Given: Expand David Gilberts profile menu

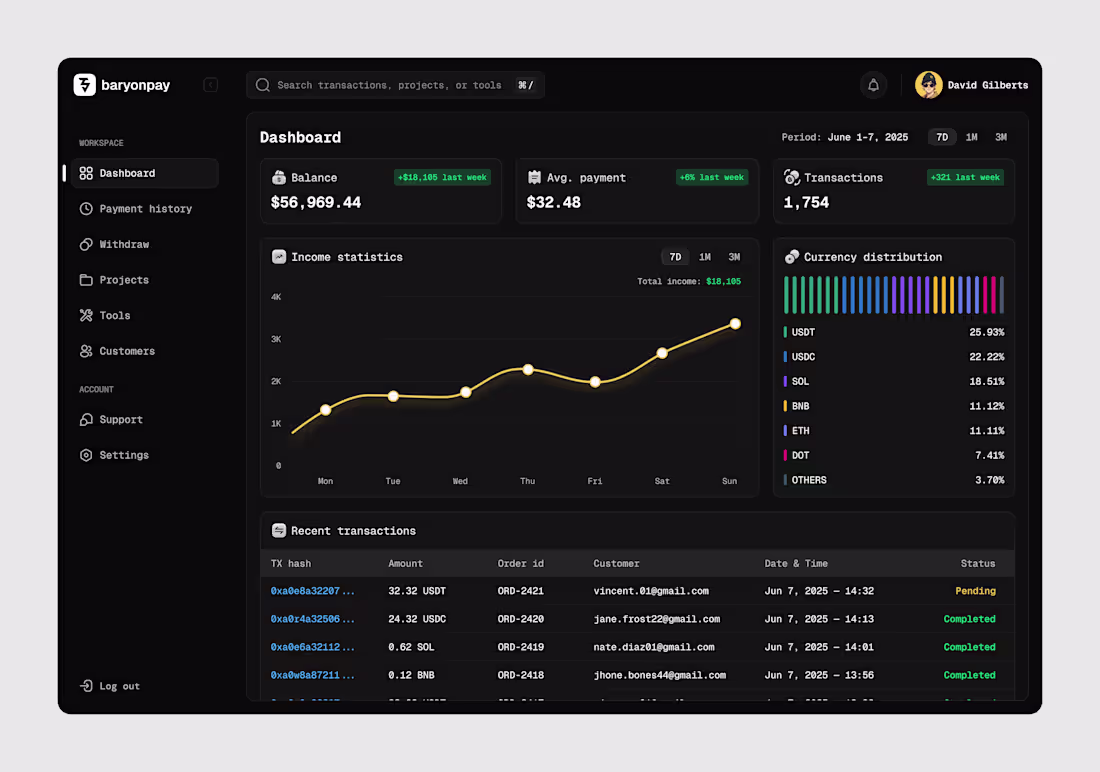Looking at the screenshot, I should point(972,85).
